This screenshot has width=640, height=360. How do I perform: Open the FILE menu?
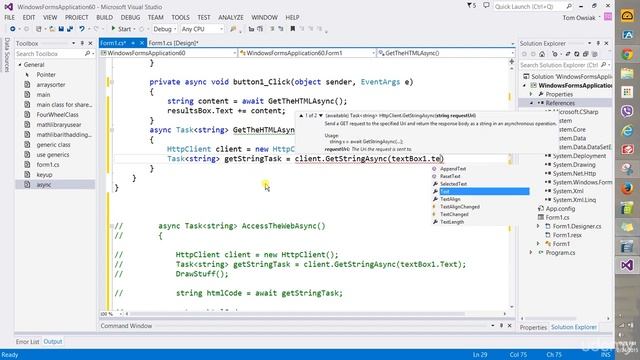(9, 18)
